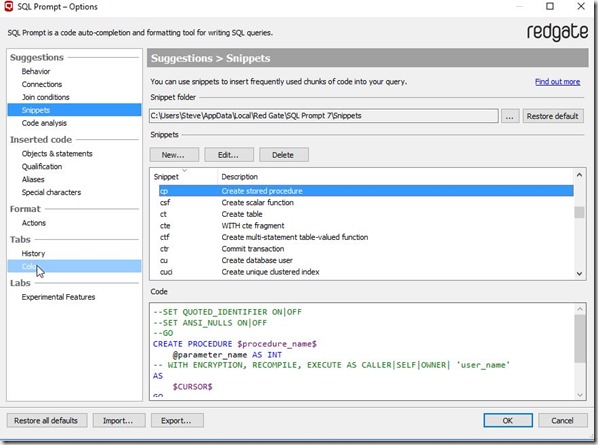This screenshot has width=598, height=445.
Task: Select the cuci unique clustered index snippet
Action: click(366, 272)
